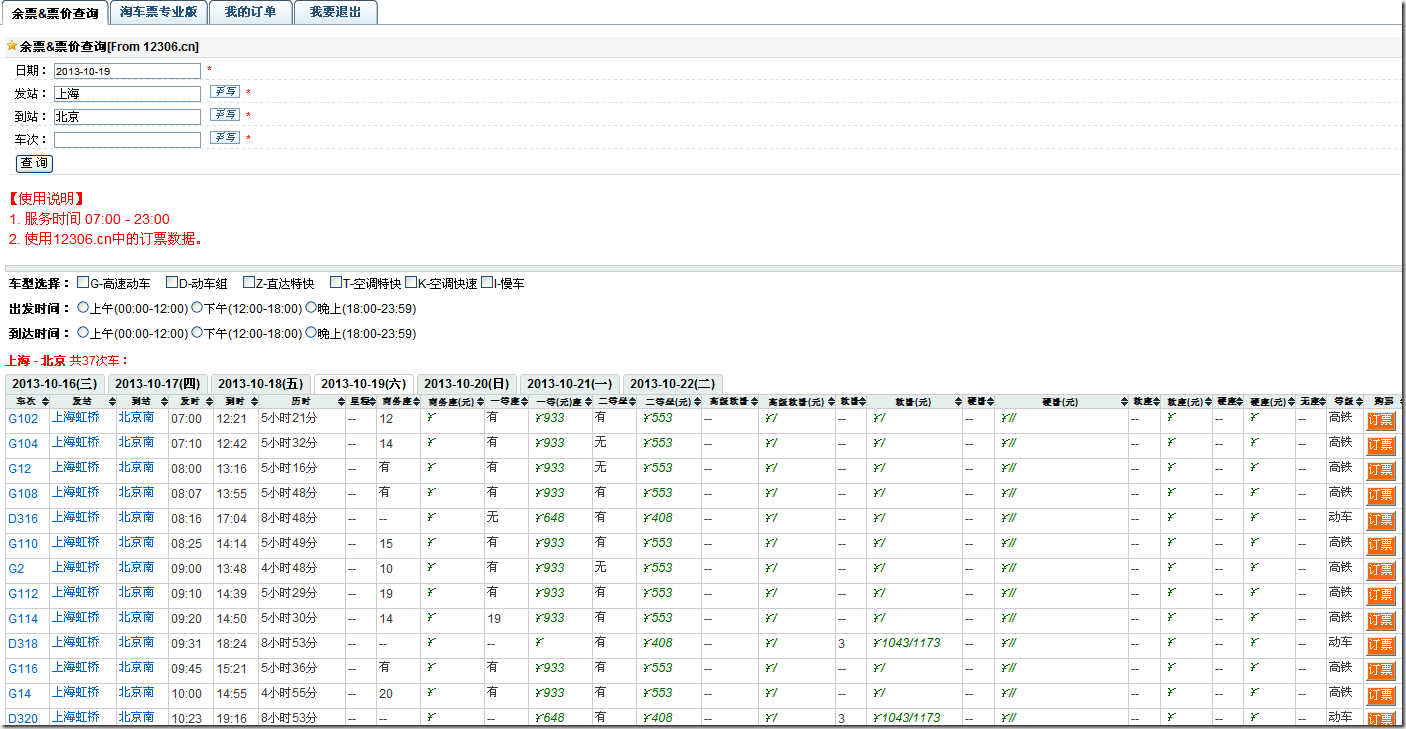This screenshot has width=1406, height=729.
Task: Click the star icon beside 余票&票价查询 heading
Action: (12, 46)
